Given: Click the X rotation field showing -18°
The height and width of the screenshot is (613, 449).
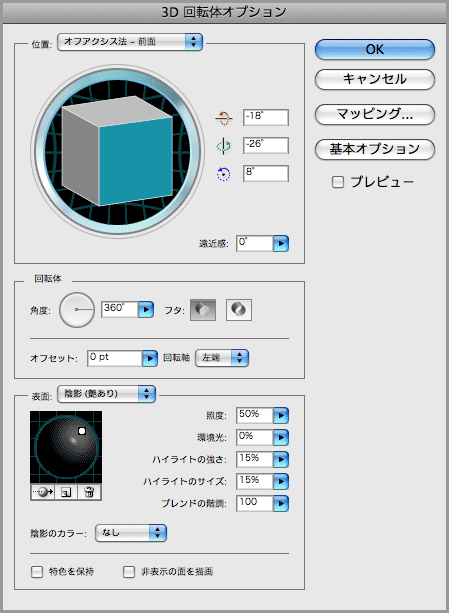Looking at the screenshot, I should [266, 117].
